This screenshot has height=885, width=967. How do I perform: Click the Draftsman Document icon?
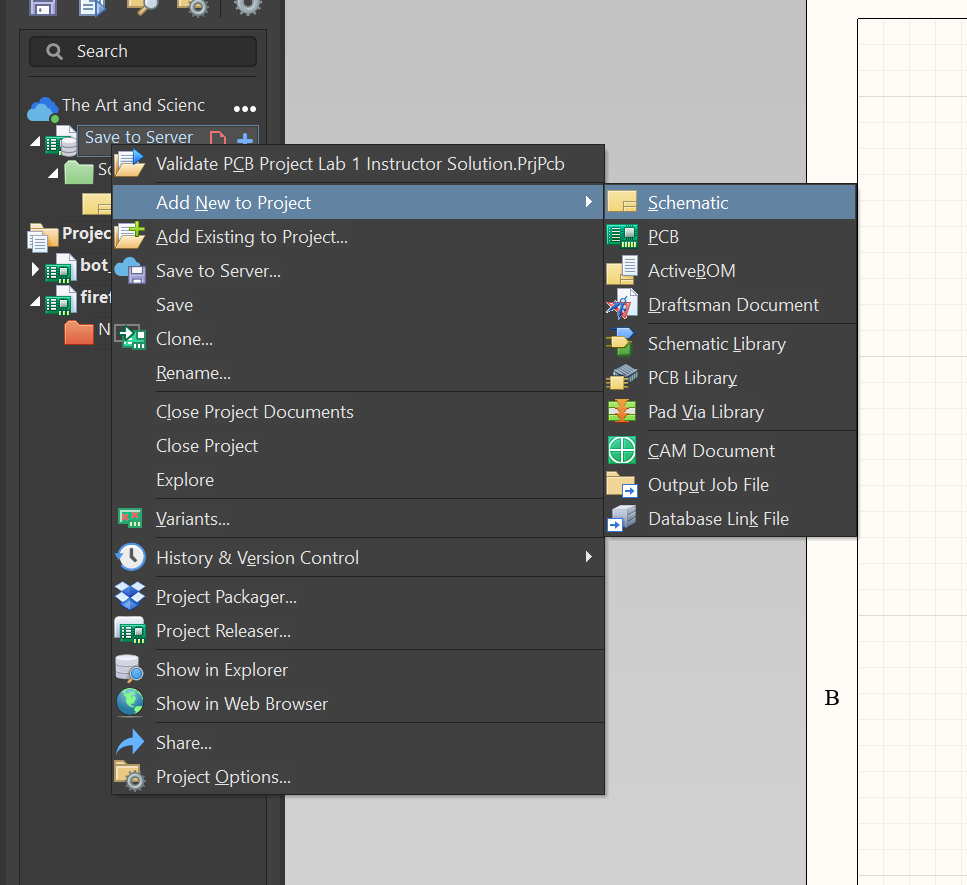pos(622,304)
